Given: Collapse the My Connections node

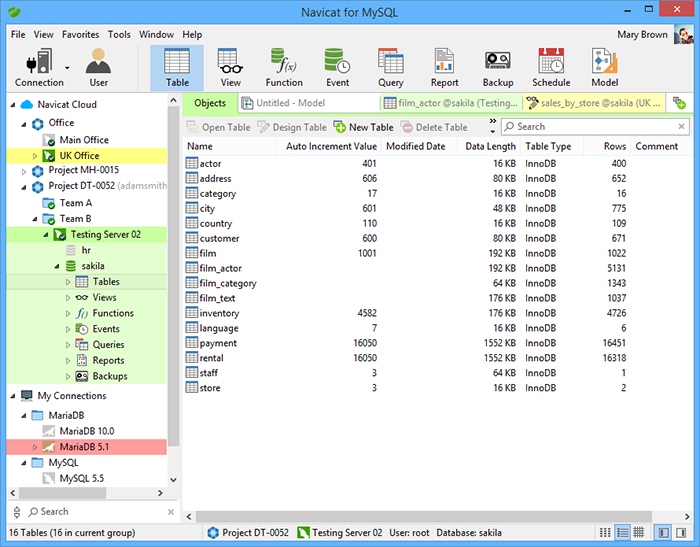Looking at the screenshot, I should point(12,396).
